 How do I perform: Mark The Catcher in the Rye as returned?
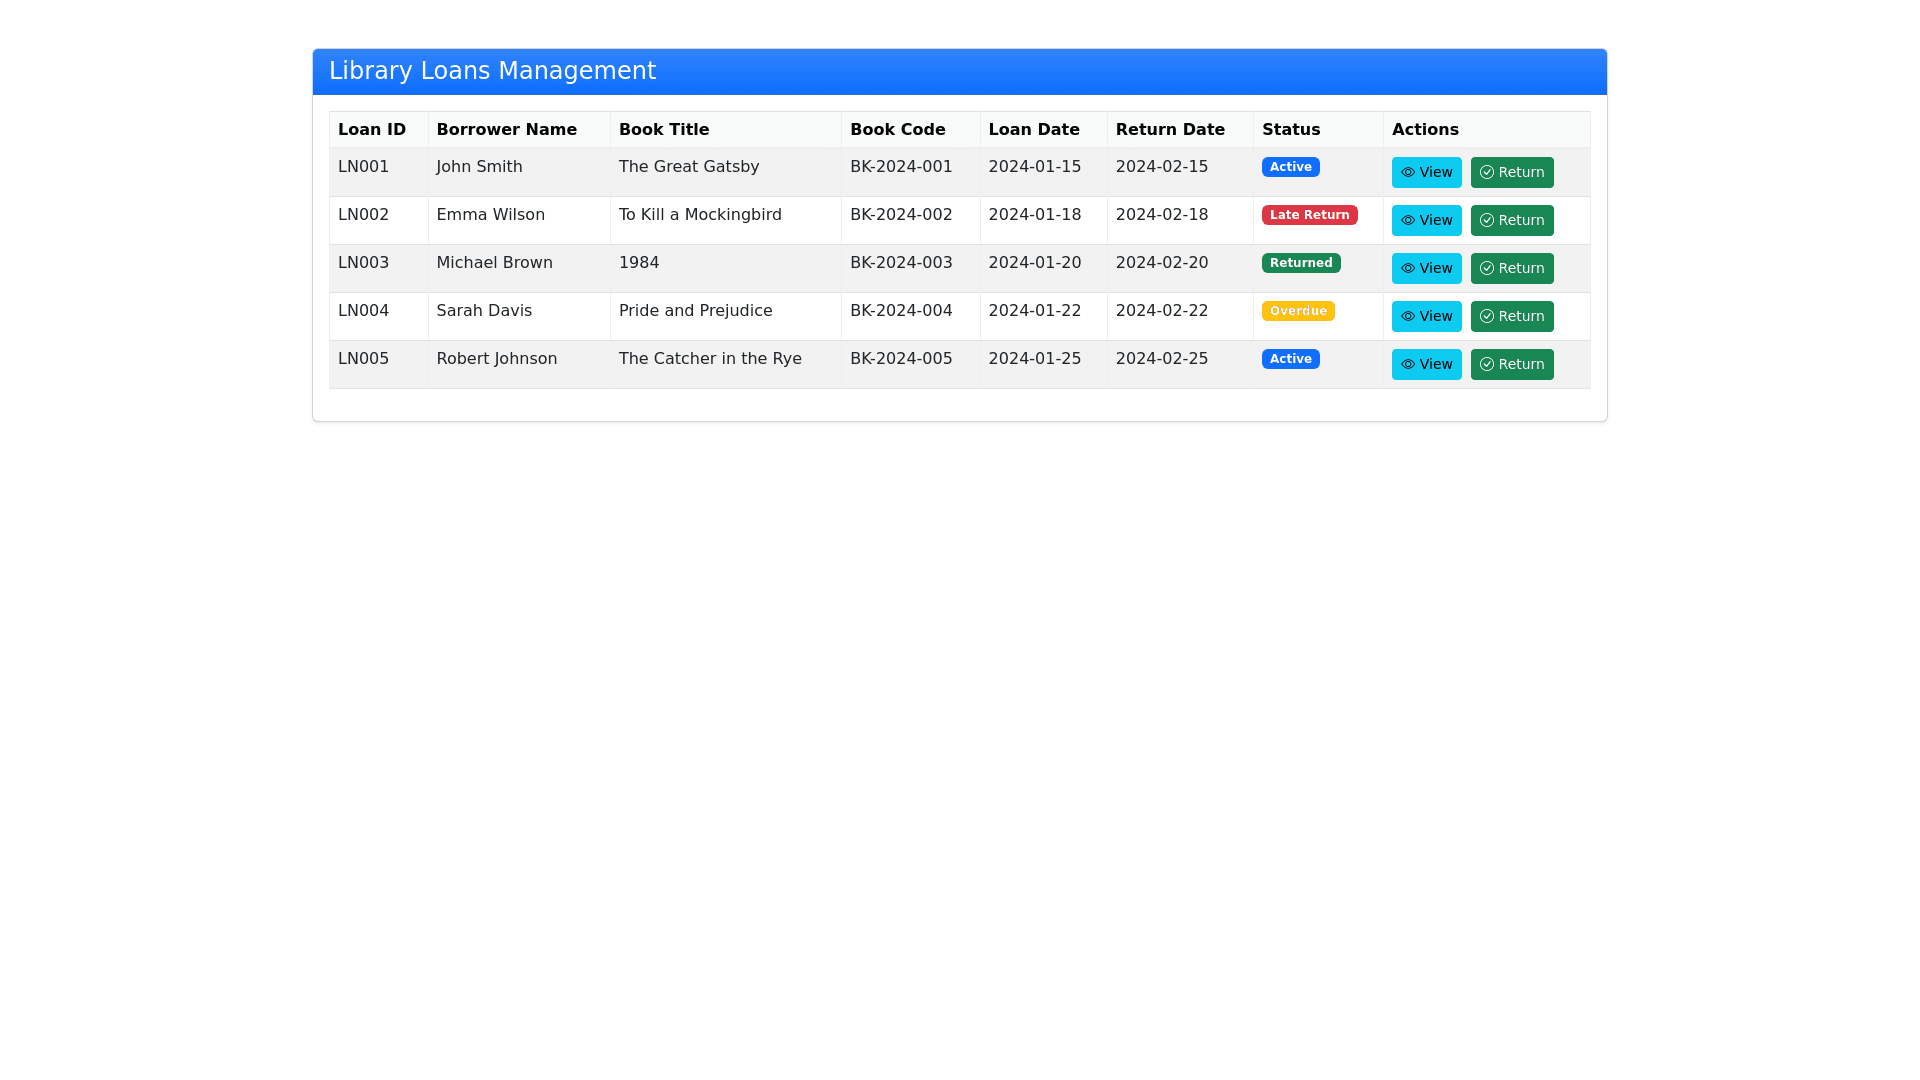pyautogui.click(x=1511, y=364)
